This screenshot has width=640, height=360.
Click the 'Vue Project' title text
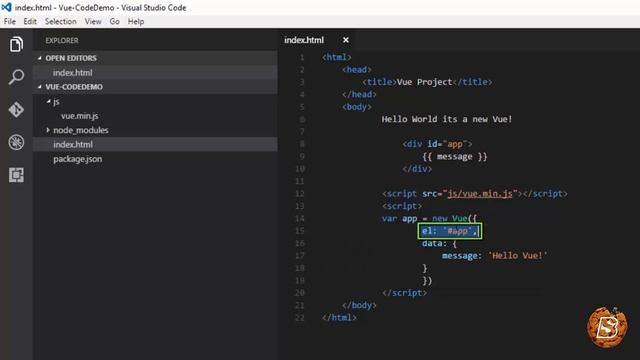(424, 82)
